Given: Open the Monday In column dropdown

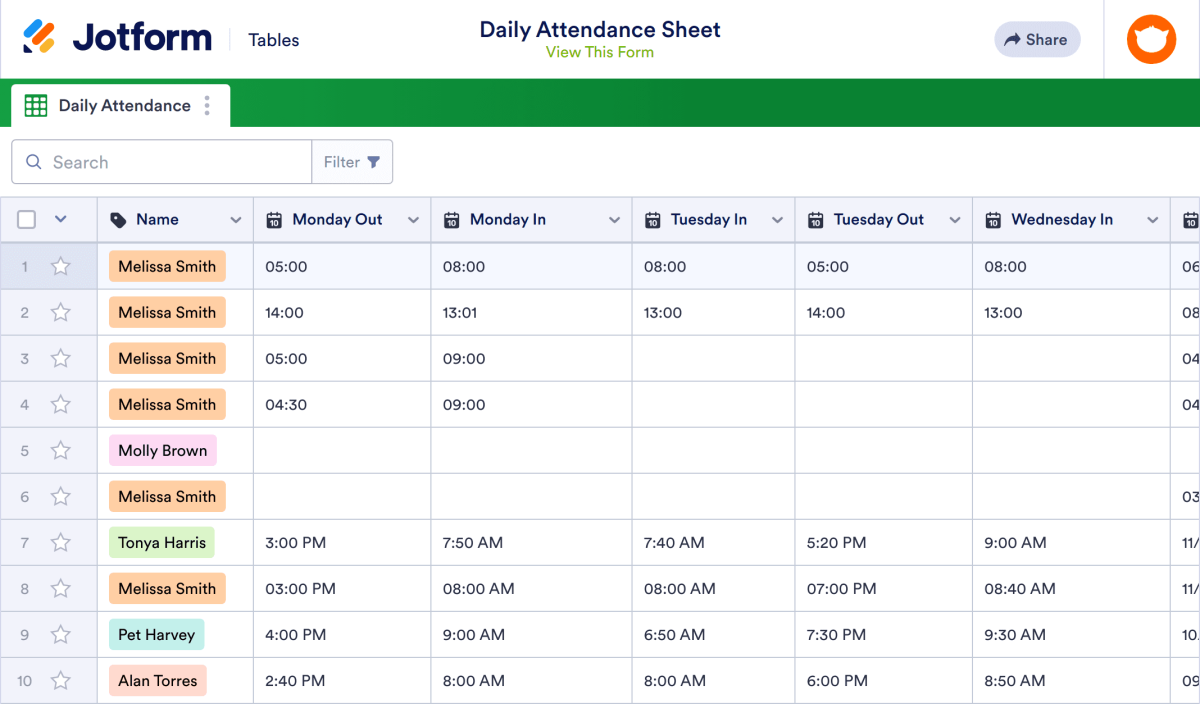Looking at the screenshot, I should click(x=614, y=219).
